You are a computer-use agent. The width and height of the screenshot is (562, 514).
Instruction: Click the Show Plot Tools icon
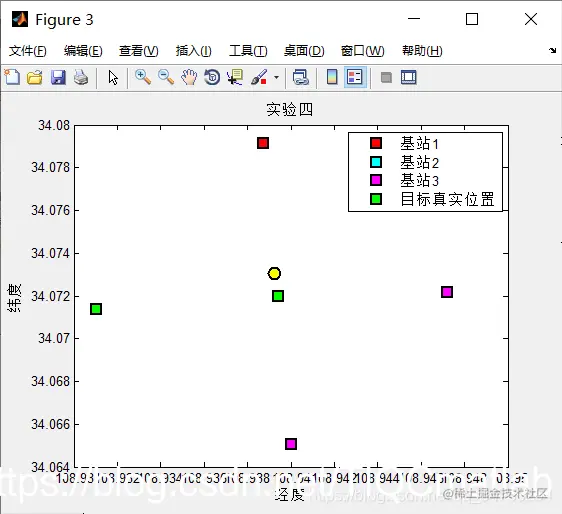[409, 77]
